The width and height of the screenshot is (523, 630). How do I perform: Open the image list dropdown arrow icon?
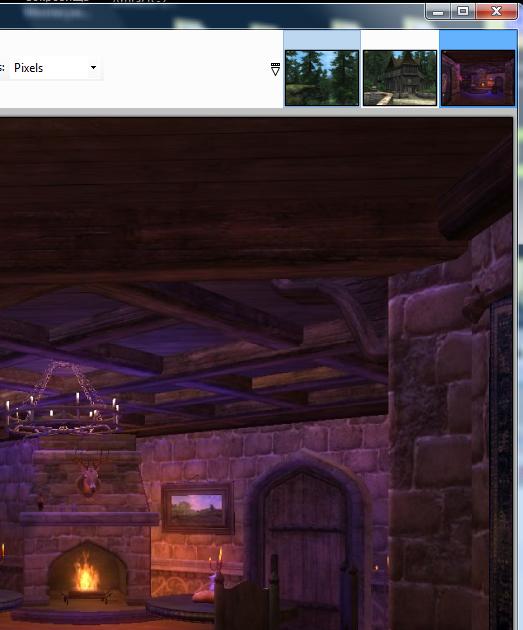pyautogui.click(x=275, y=69)
